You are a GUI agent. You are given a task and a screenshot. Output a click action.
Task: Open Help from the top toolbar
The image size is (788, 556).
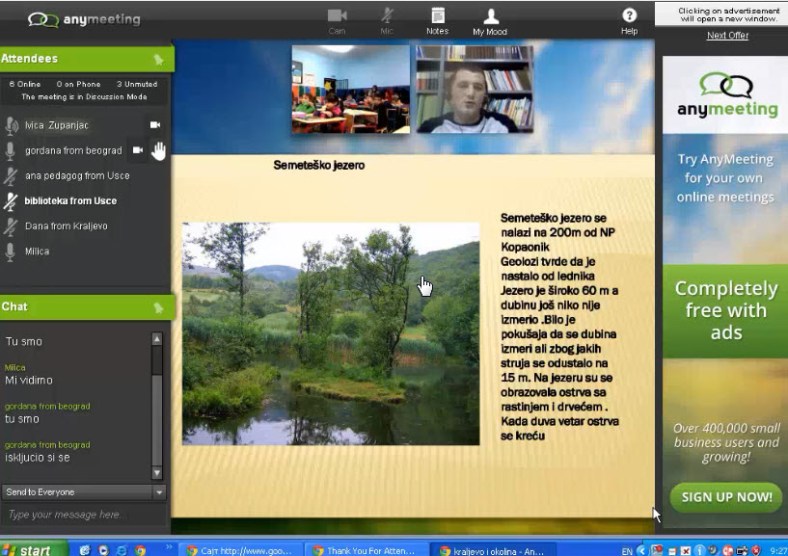point(629,18)
